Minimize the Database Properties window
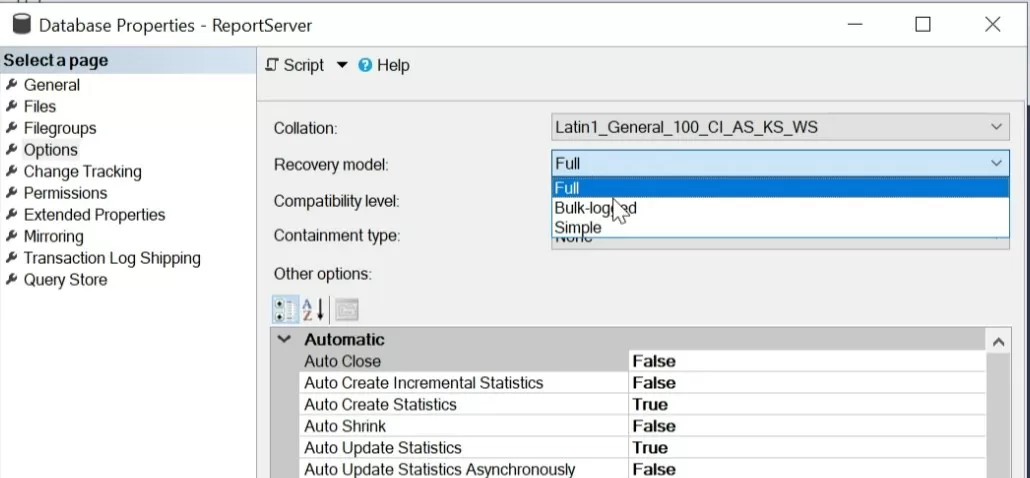1030x478 pixels. click(x=855, y=24)
